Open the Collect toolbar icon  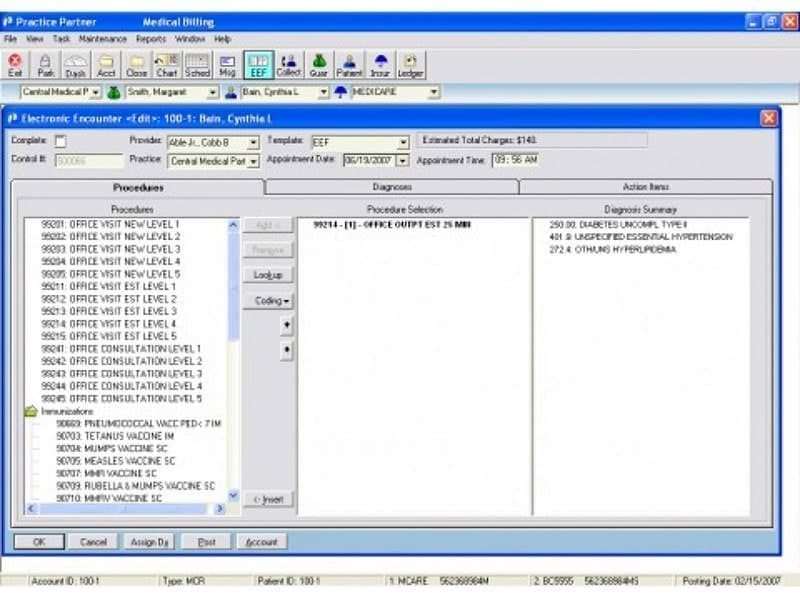click(288, 65)
